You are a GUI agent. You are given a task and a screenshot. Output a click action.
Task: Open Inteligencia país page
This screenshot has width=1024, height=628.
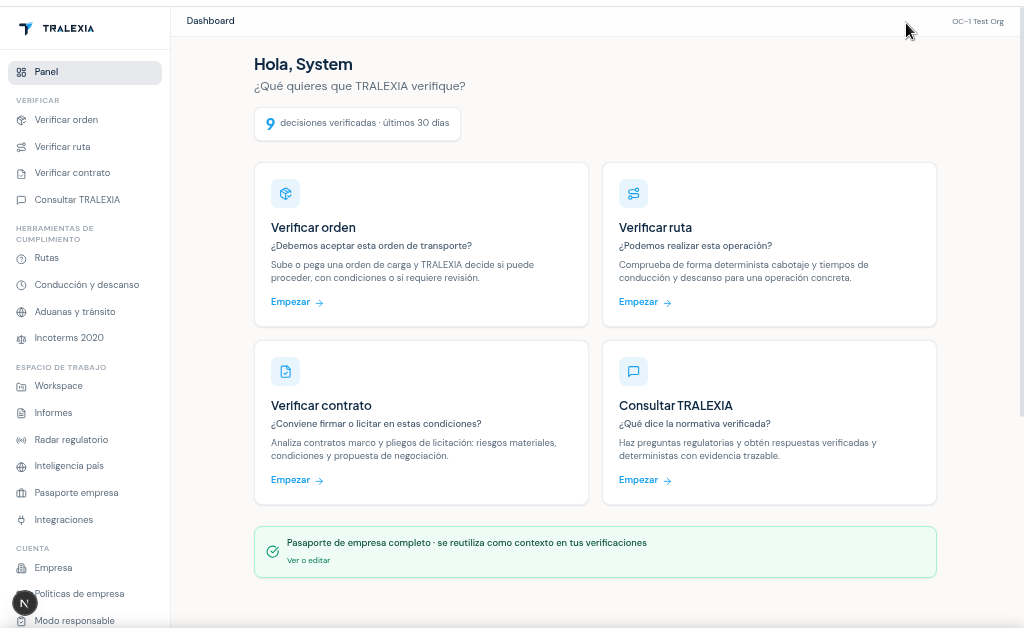[x=85, y=466]
